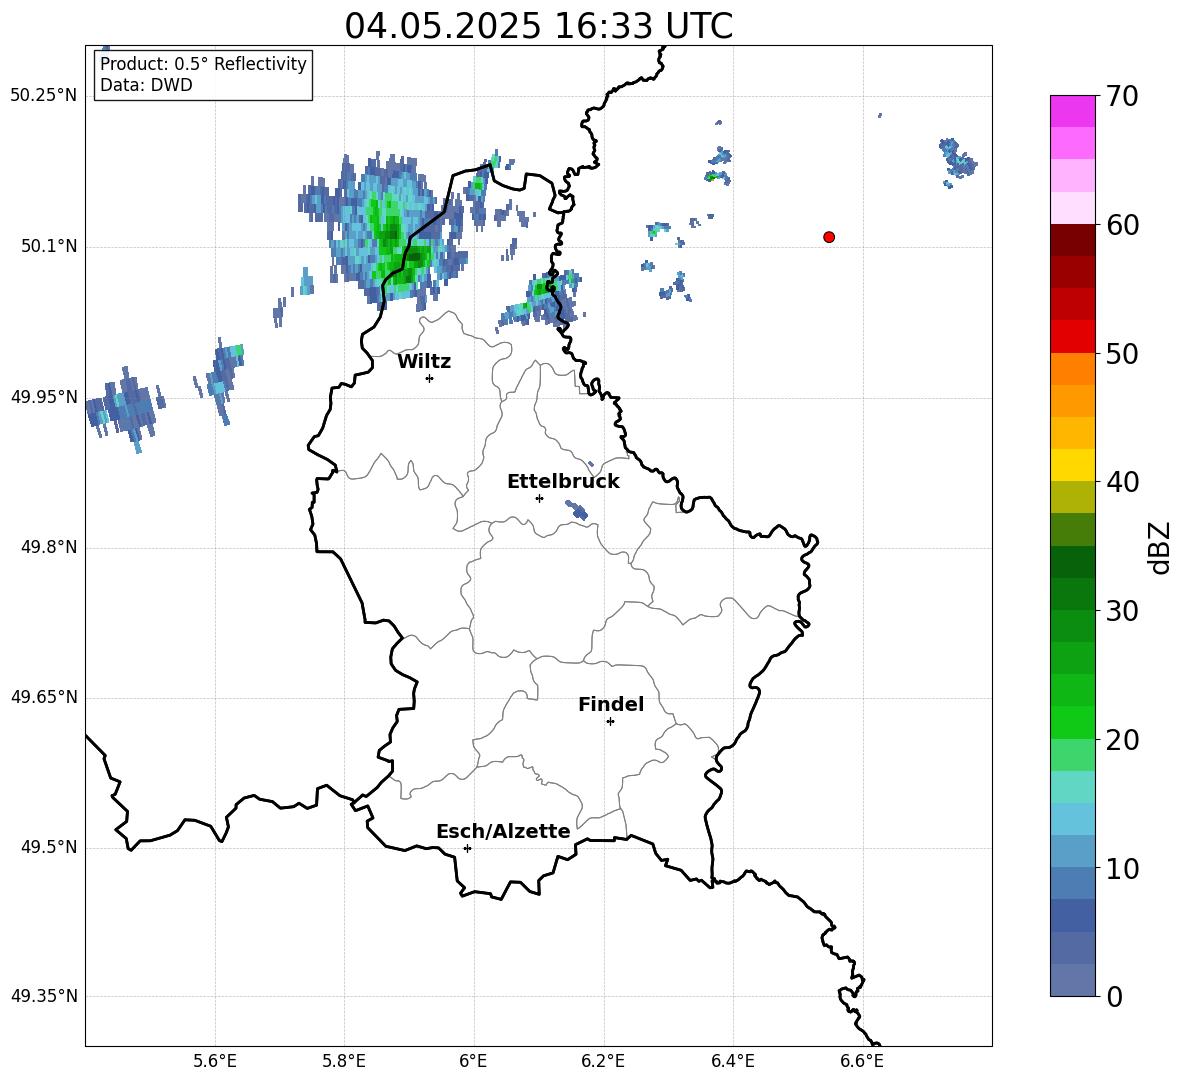Click the 6.4°E longitude label
The image size is (1184, 1081).
click(732, 1061)
